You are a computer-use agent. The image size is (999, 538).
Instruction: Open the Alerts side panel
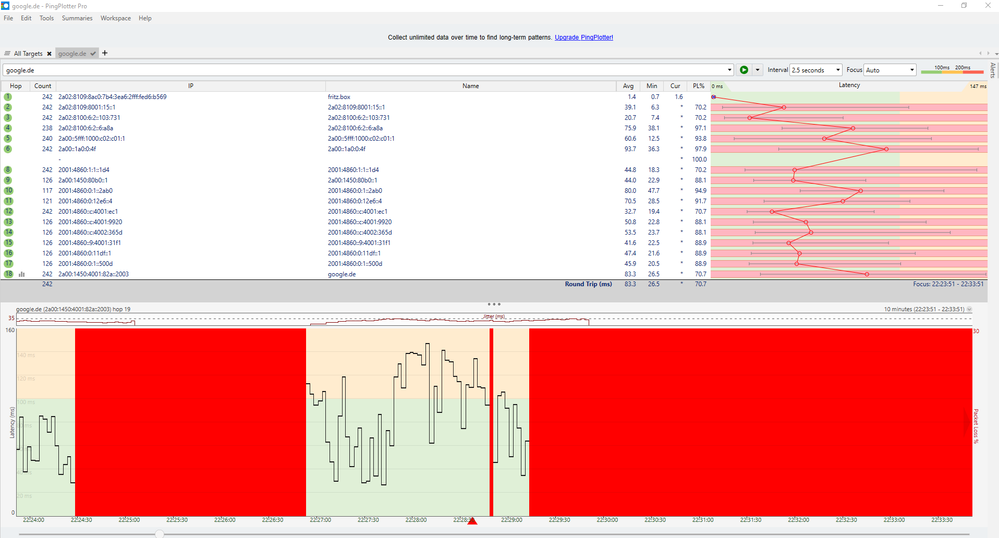pos(992,70)
